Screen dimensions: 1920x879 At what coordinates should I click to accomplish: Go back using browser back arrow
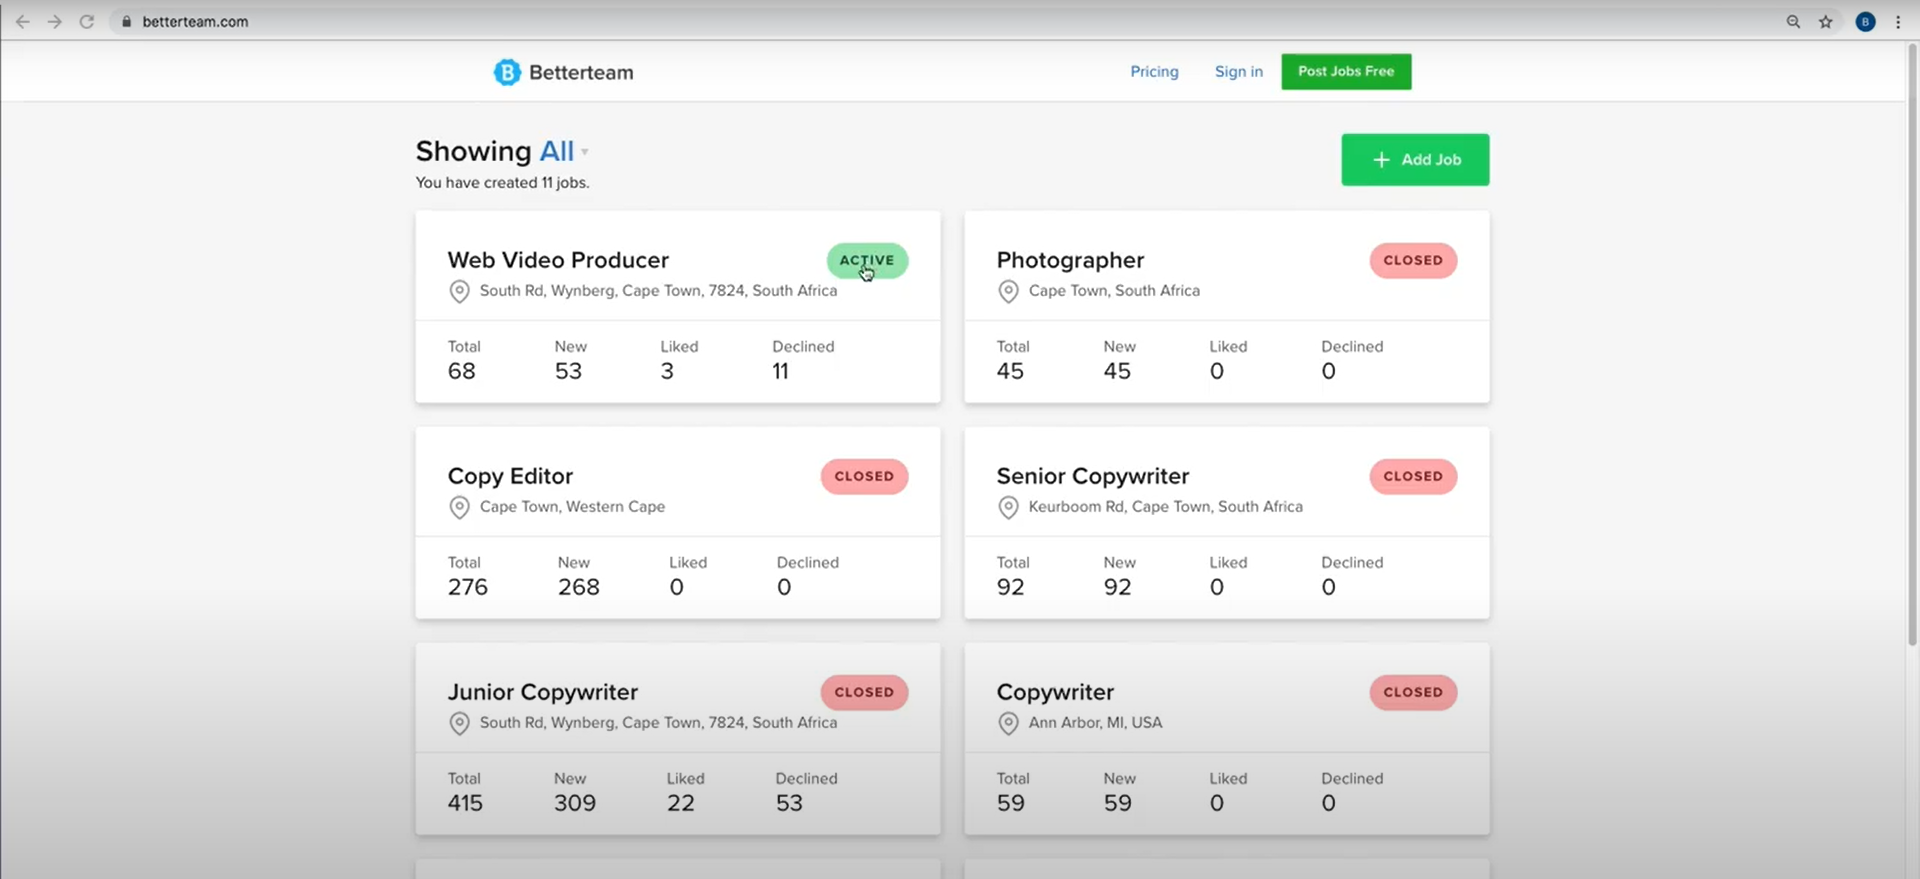22,21
